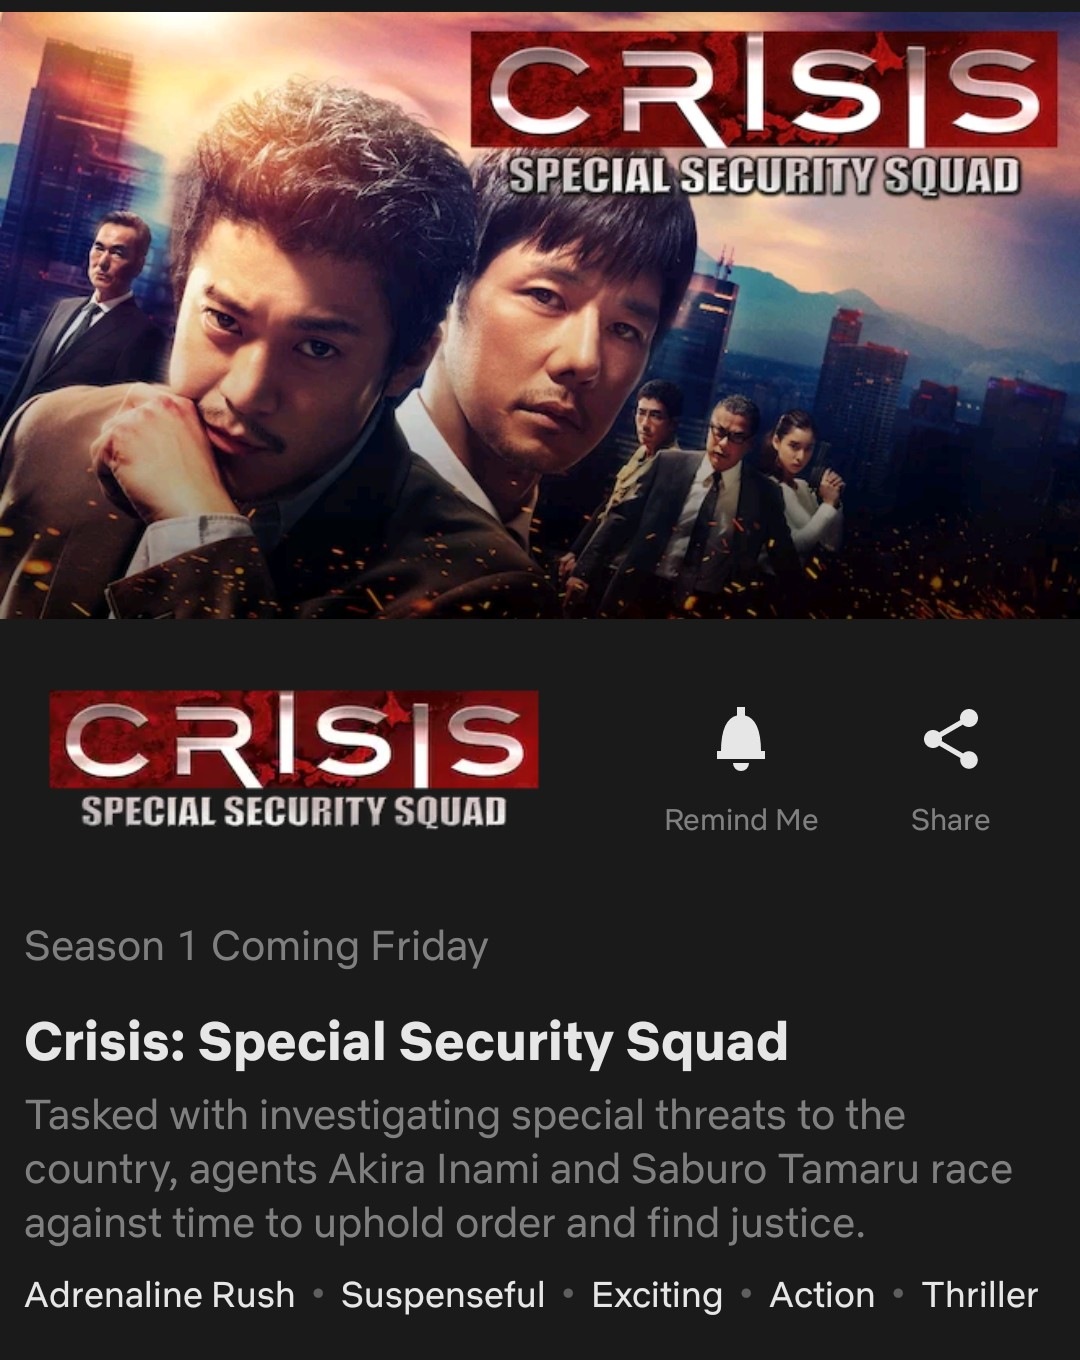Tap the Remind Me bell icon

741,739
